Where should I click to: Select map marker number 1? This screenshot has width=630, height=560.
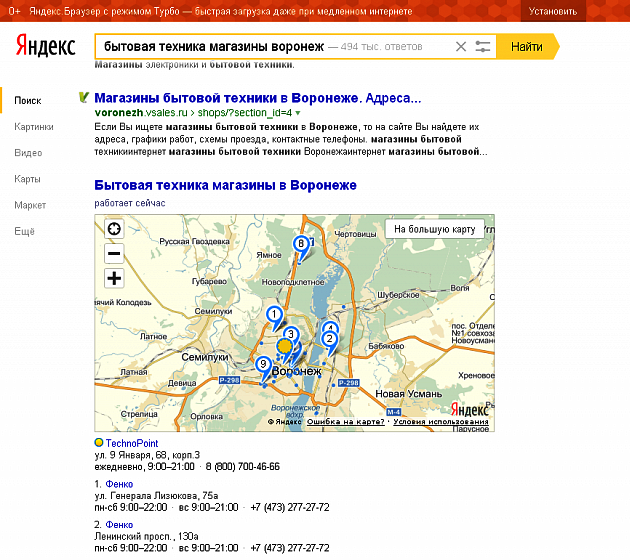click(274, 316)
